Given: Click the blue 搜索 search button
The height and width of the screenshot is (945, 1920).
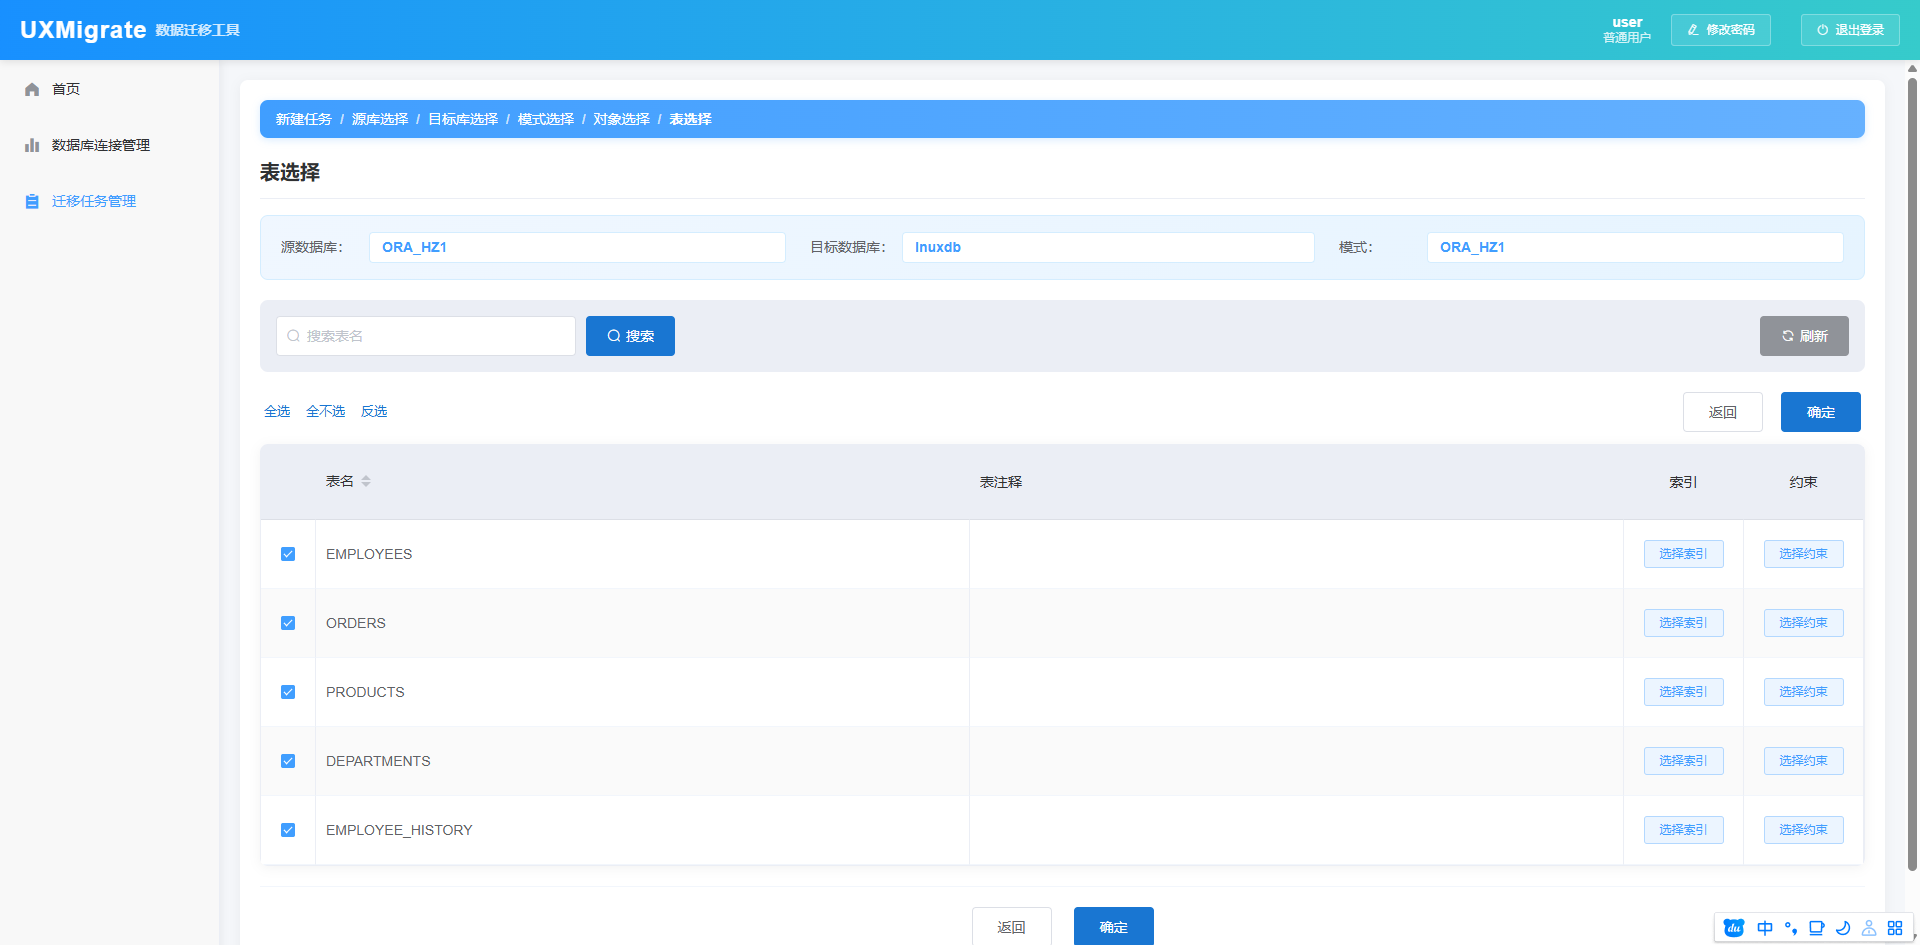Looking at the screenshot, I should click(630, 336).
